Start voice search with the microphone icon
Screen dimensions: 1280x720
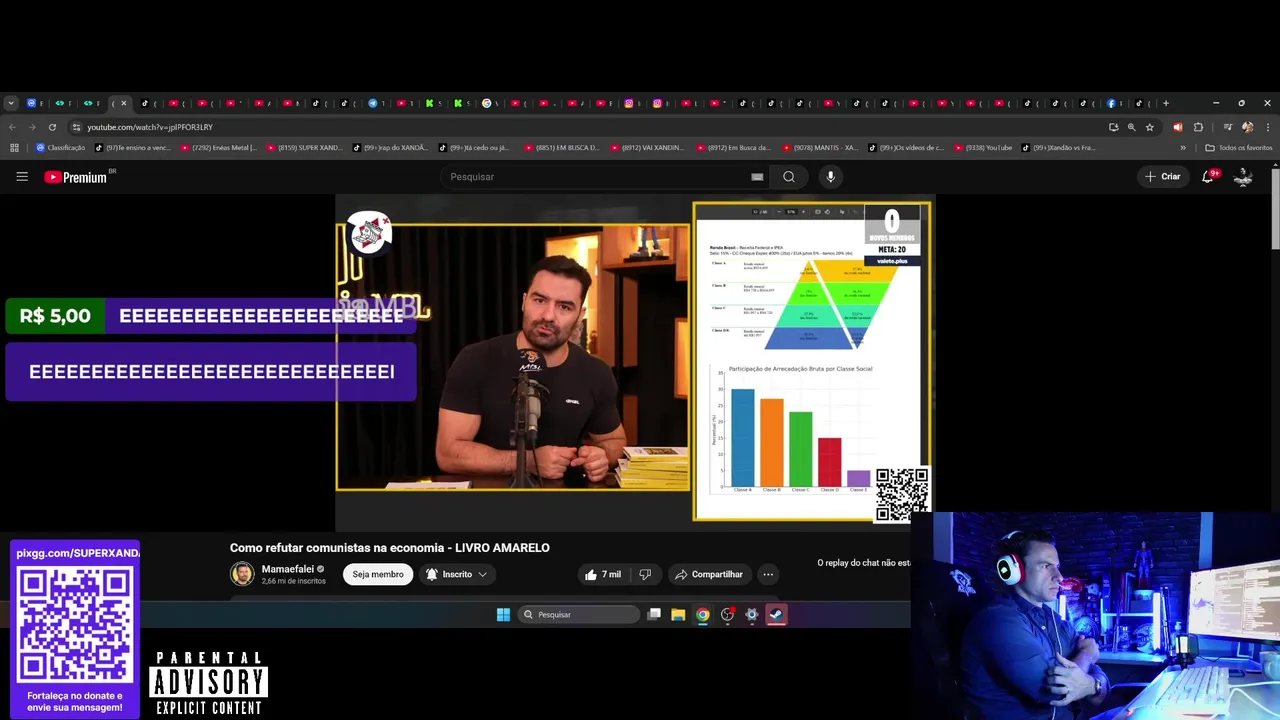pyautogui.click(x=830, y=177)
